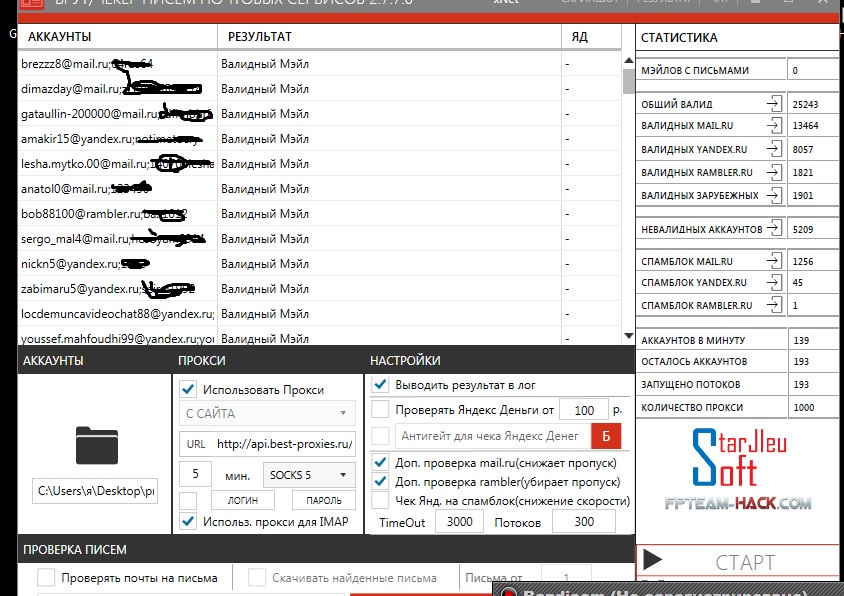Toggle Доп. проверка rambler checkbox
This screenshot has width=844, height=596.
pos(380,481)
